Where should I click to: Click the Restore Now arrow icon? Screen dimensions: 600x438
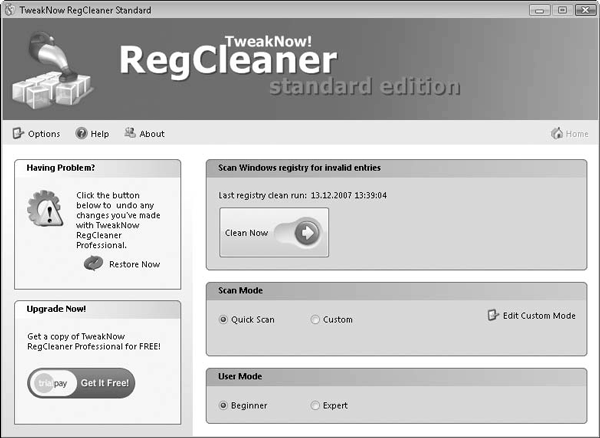click(93, 263)
